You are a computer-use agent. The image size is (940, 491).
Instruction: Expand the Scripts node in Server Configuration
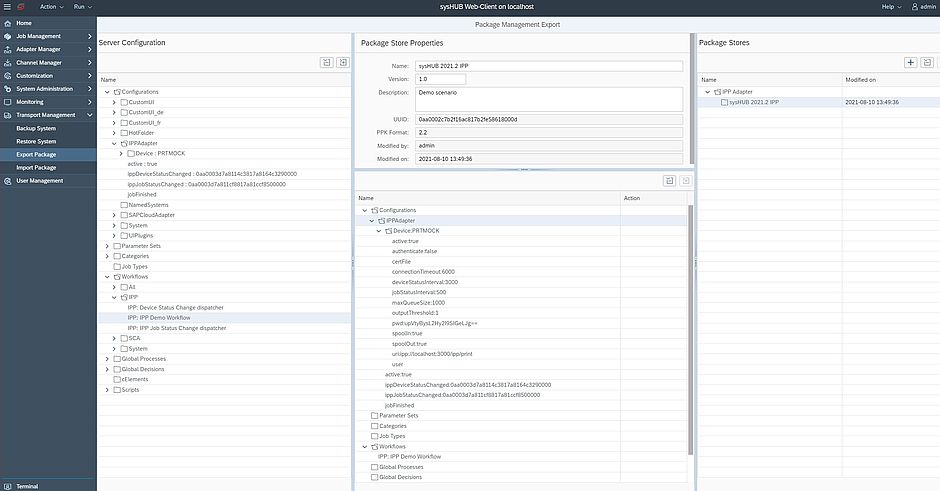point(107,390)
